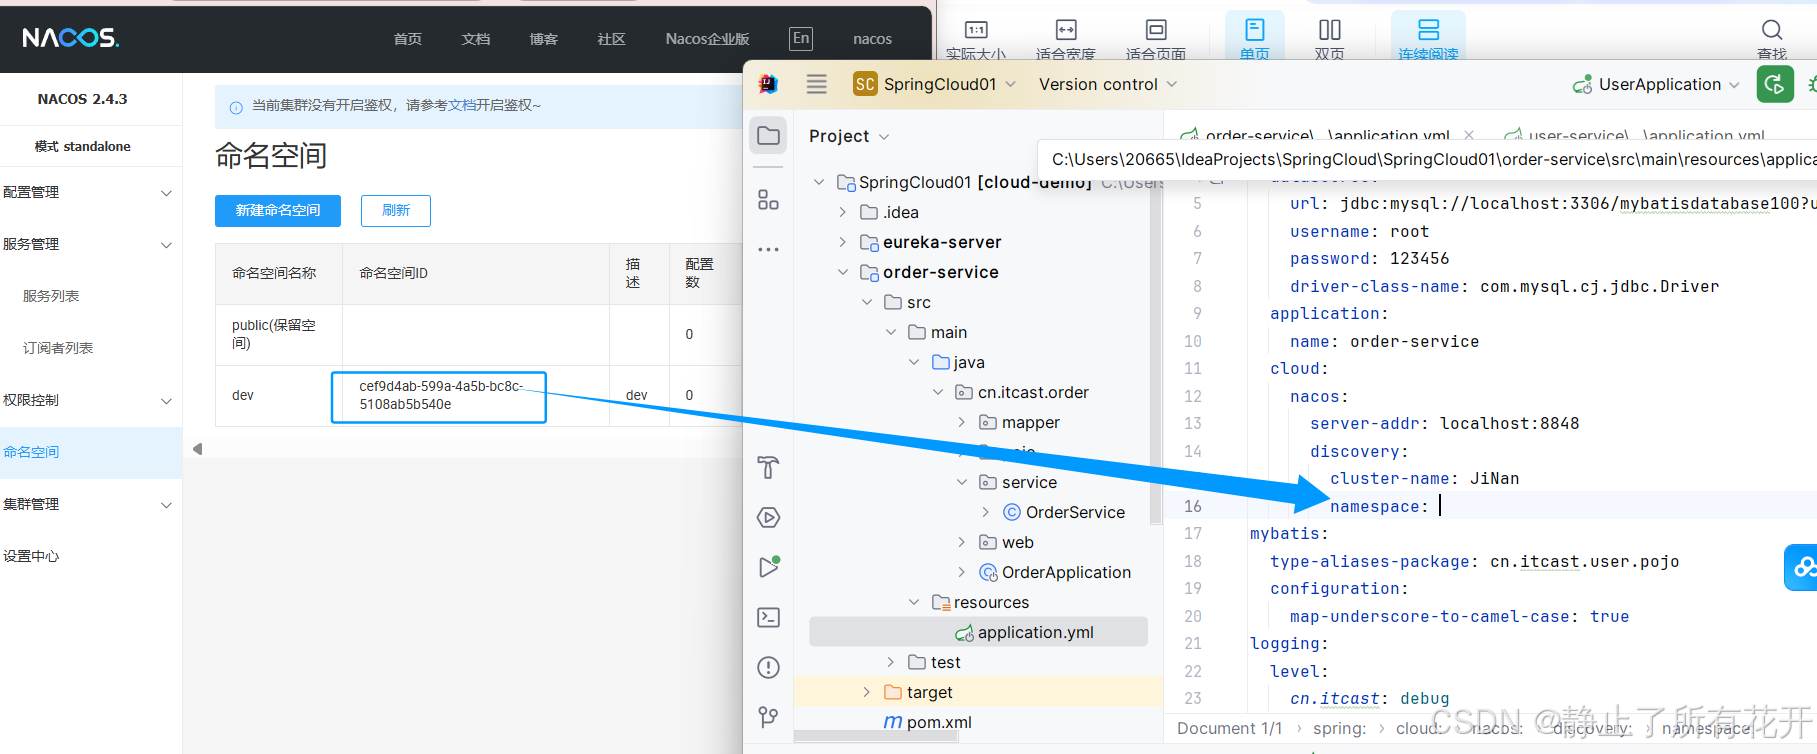Click the SC project badge icon
This screenshot has width=1817, height=754.
[x=865, y=84]
